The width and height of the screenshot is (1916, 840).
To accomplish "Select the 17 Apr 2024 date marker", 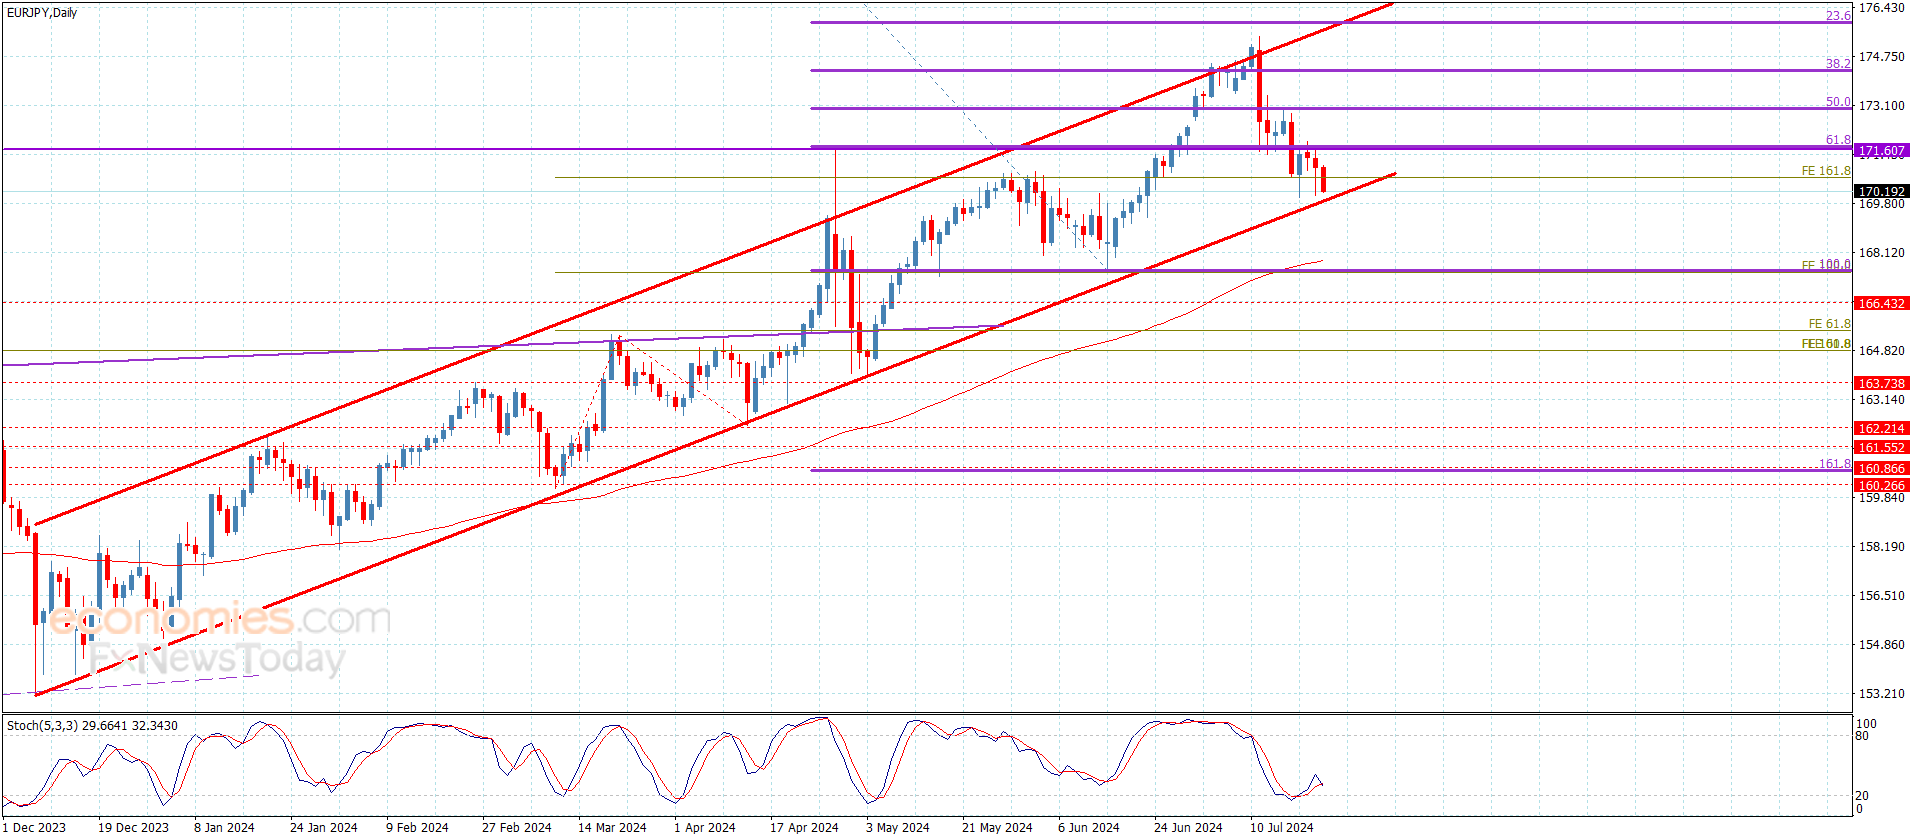I will tap(804, 827).
